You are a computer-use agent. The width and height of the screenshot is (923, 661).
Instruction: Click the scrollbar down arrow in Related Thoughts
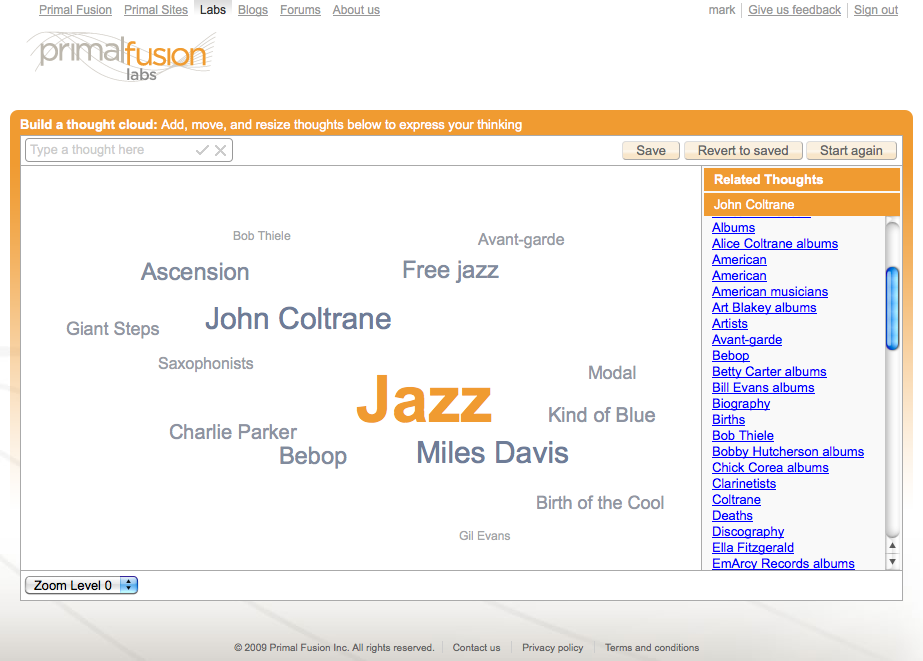pos(892,562)
